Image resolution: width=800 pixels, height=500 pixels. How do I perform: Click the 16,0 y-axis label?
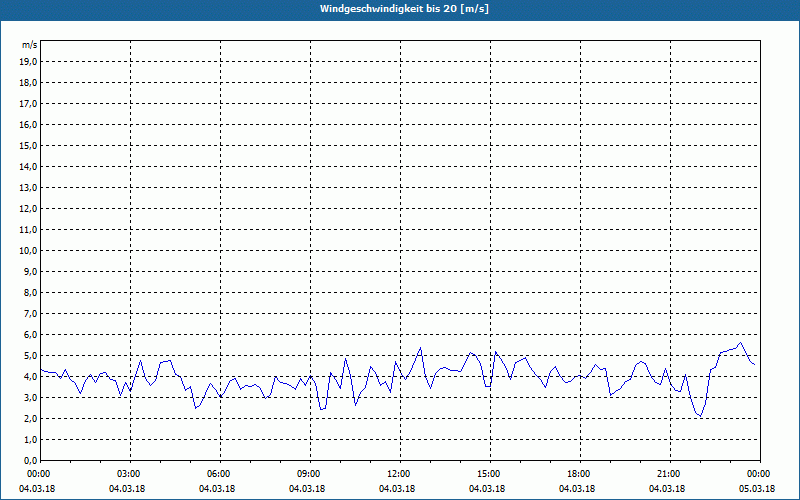(29, 124)
